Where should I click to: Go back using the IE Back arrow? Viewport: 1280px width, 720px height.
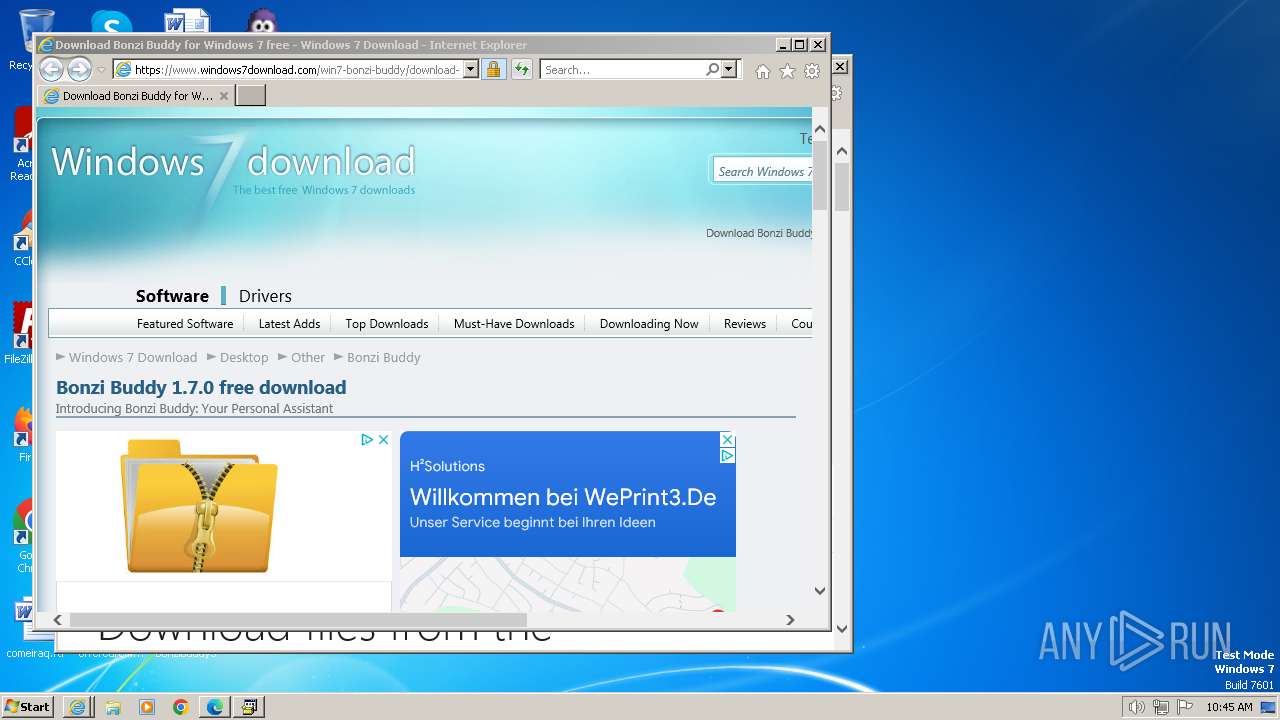pyautogui.click(x=51, y=69)
